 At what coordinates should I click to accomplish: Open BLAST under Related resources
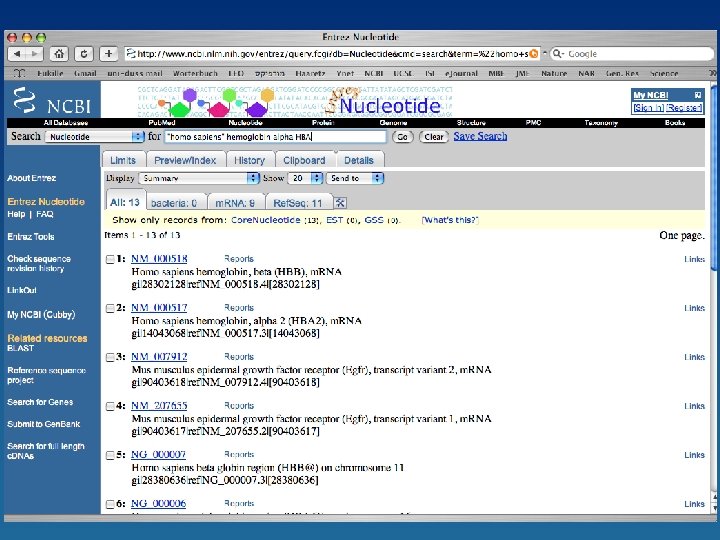(21, 348)
